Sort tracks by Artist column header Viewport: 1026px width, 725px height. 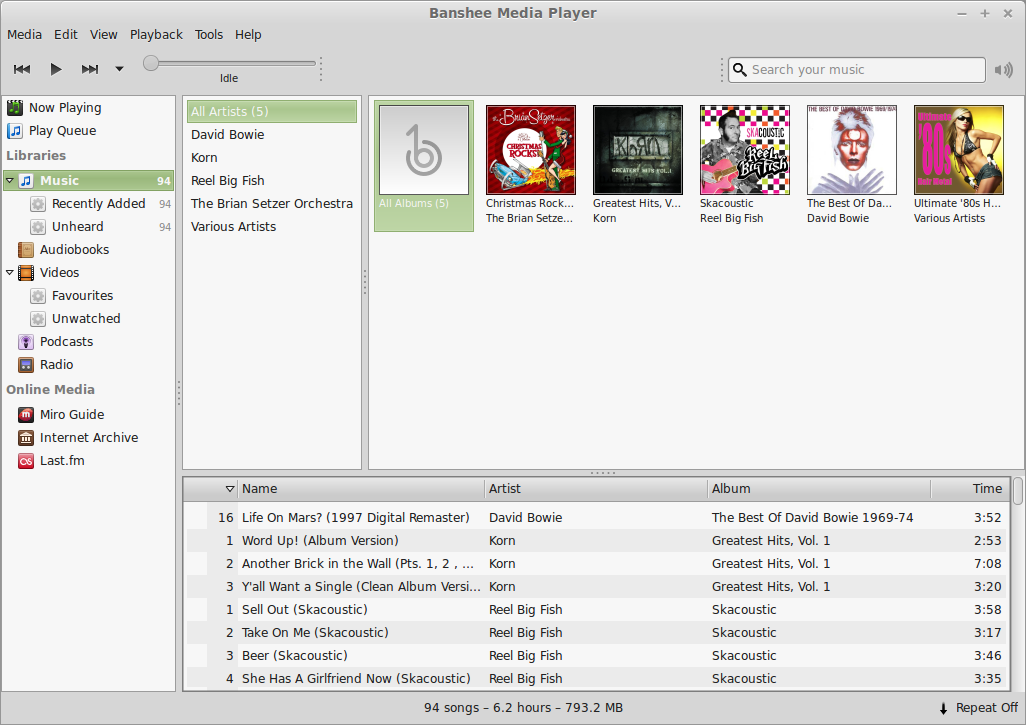(x=596, y=489)
